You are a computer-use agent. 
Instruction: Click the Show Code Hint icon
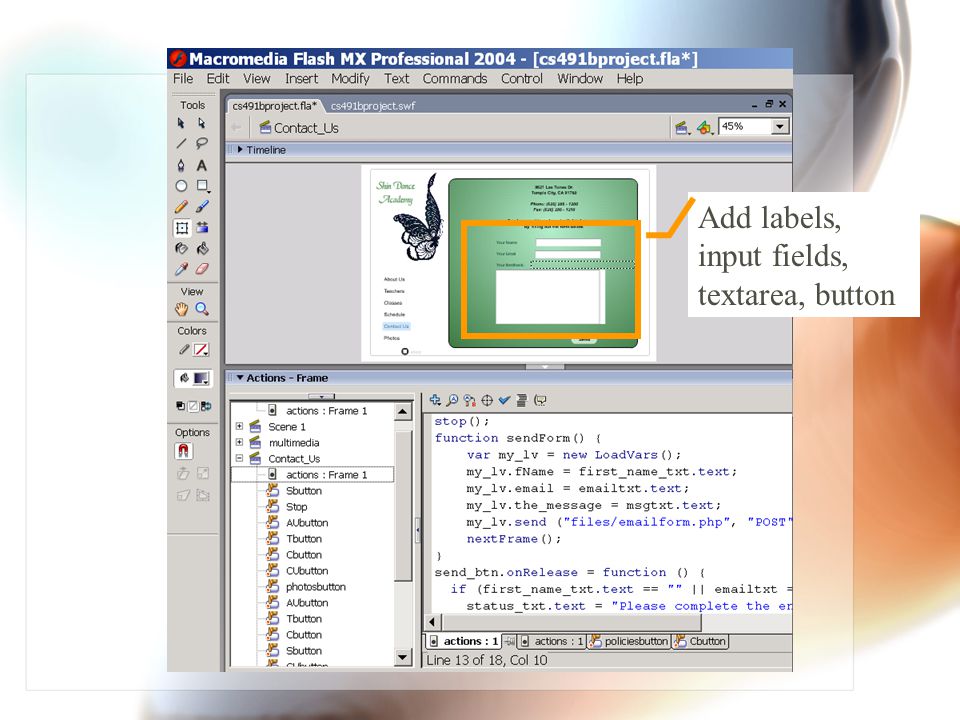[x=540, y=400]
